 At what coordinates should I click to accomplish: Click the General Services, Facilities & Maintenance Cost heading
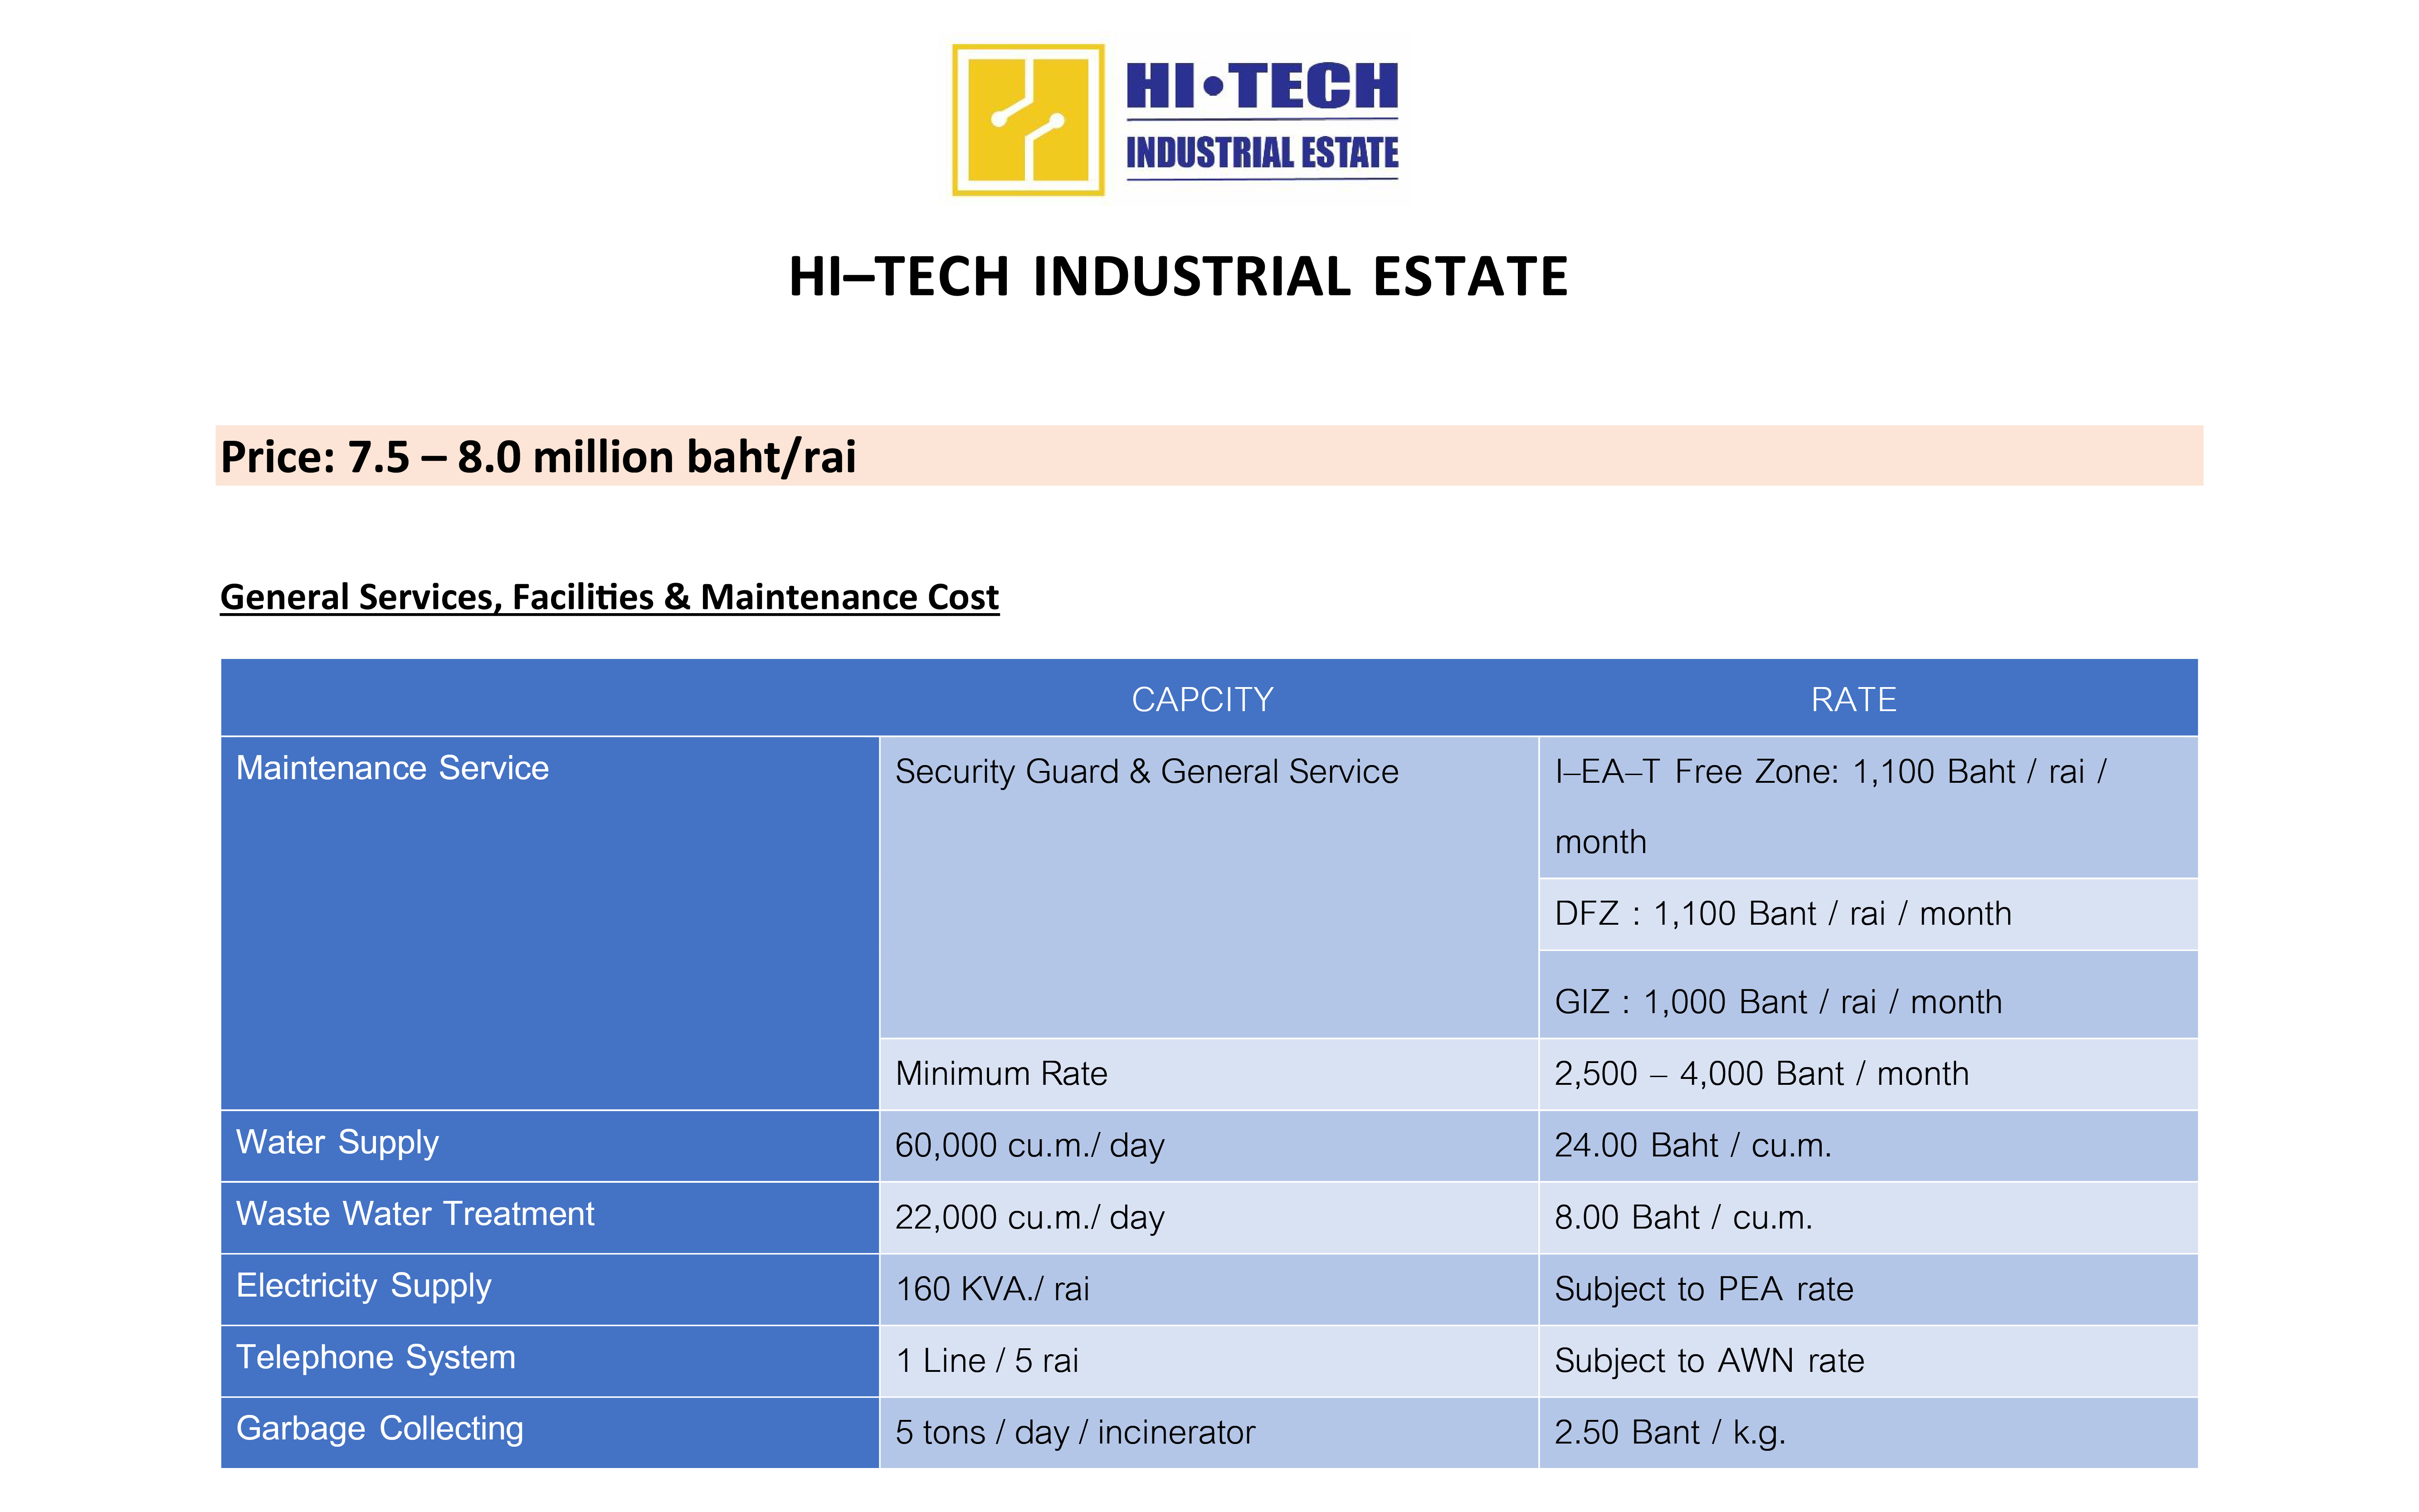[608, 597]
